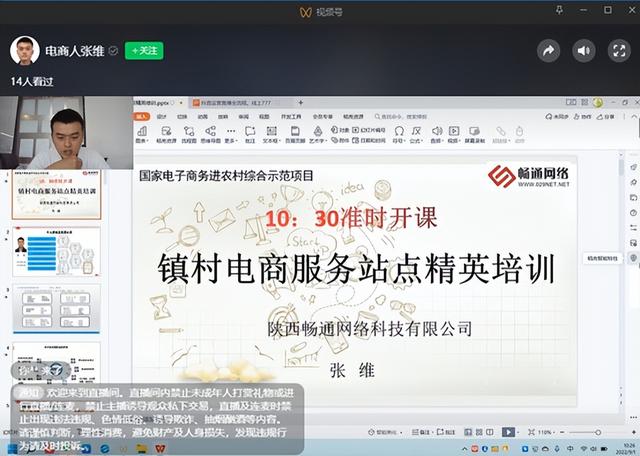Collapse the WPS ribbon with the chevron
The image size is (640, 456).
click(634, 117)
